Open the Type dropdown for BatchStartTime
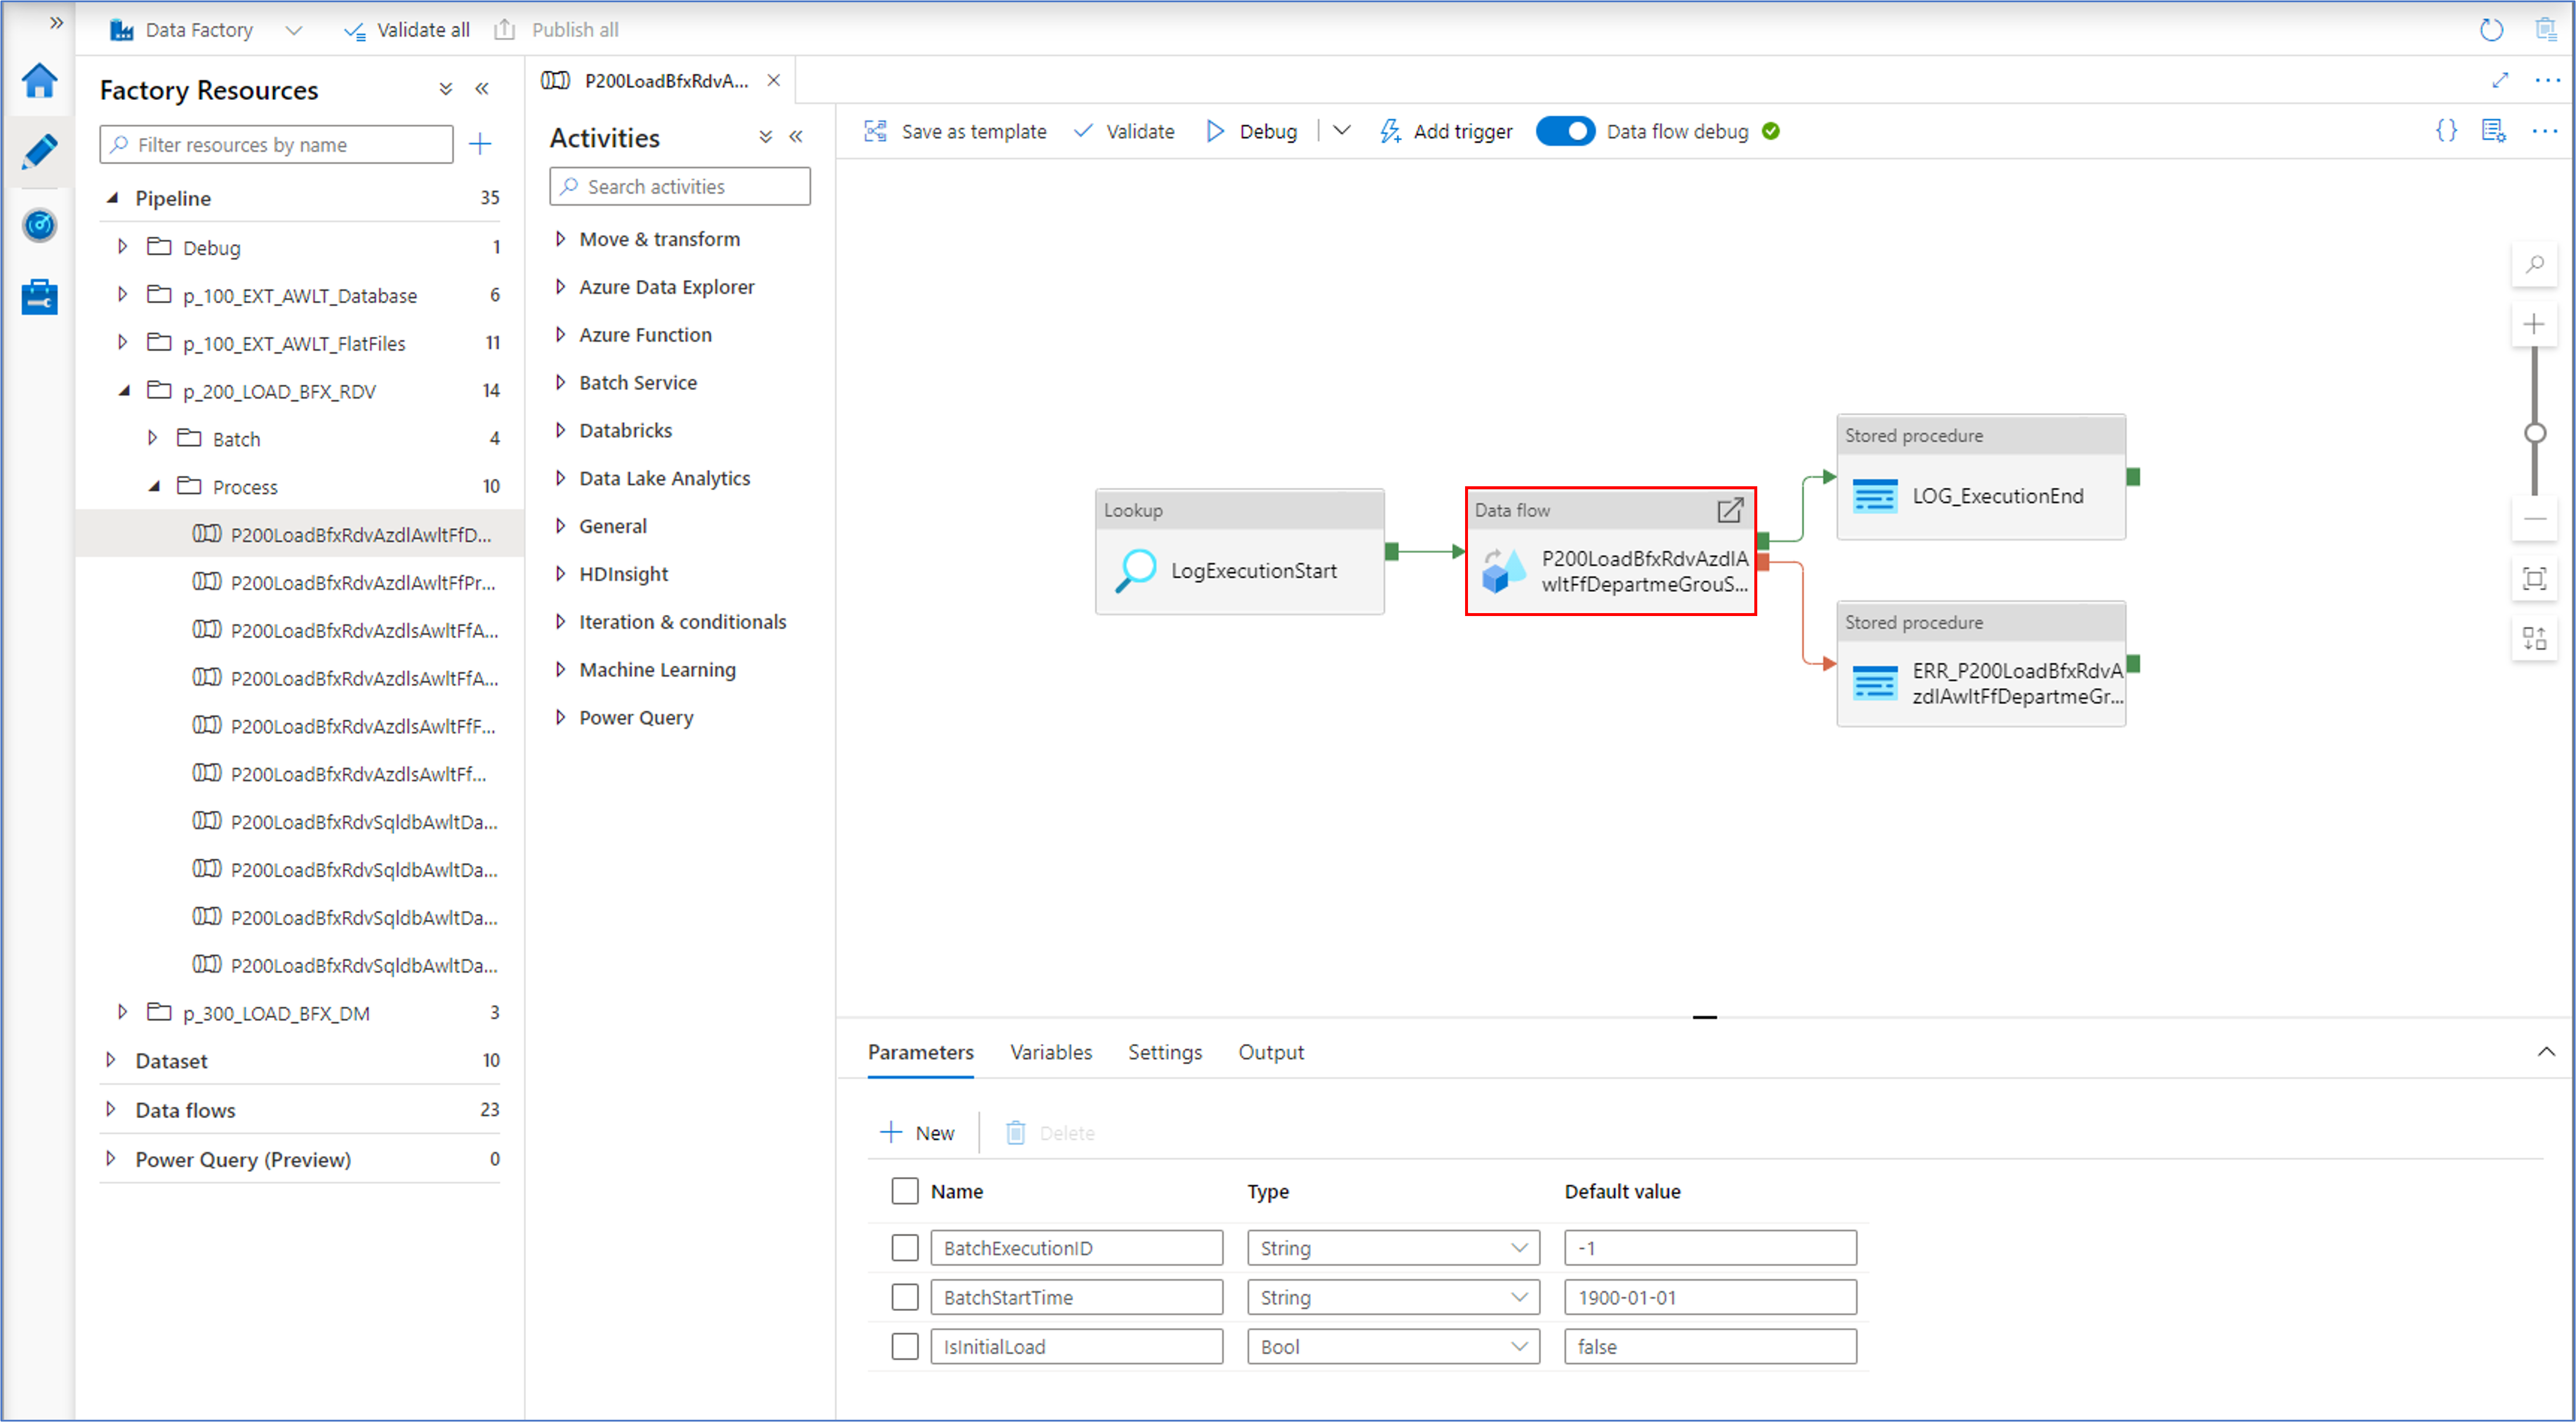Image resolution: width=2576 pixels, height=1422 pixels. [x=1392, y=1298]
